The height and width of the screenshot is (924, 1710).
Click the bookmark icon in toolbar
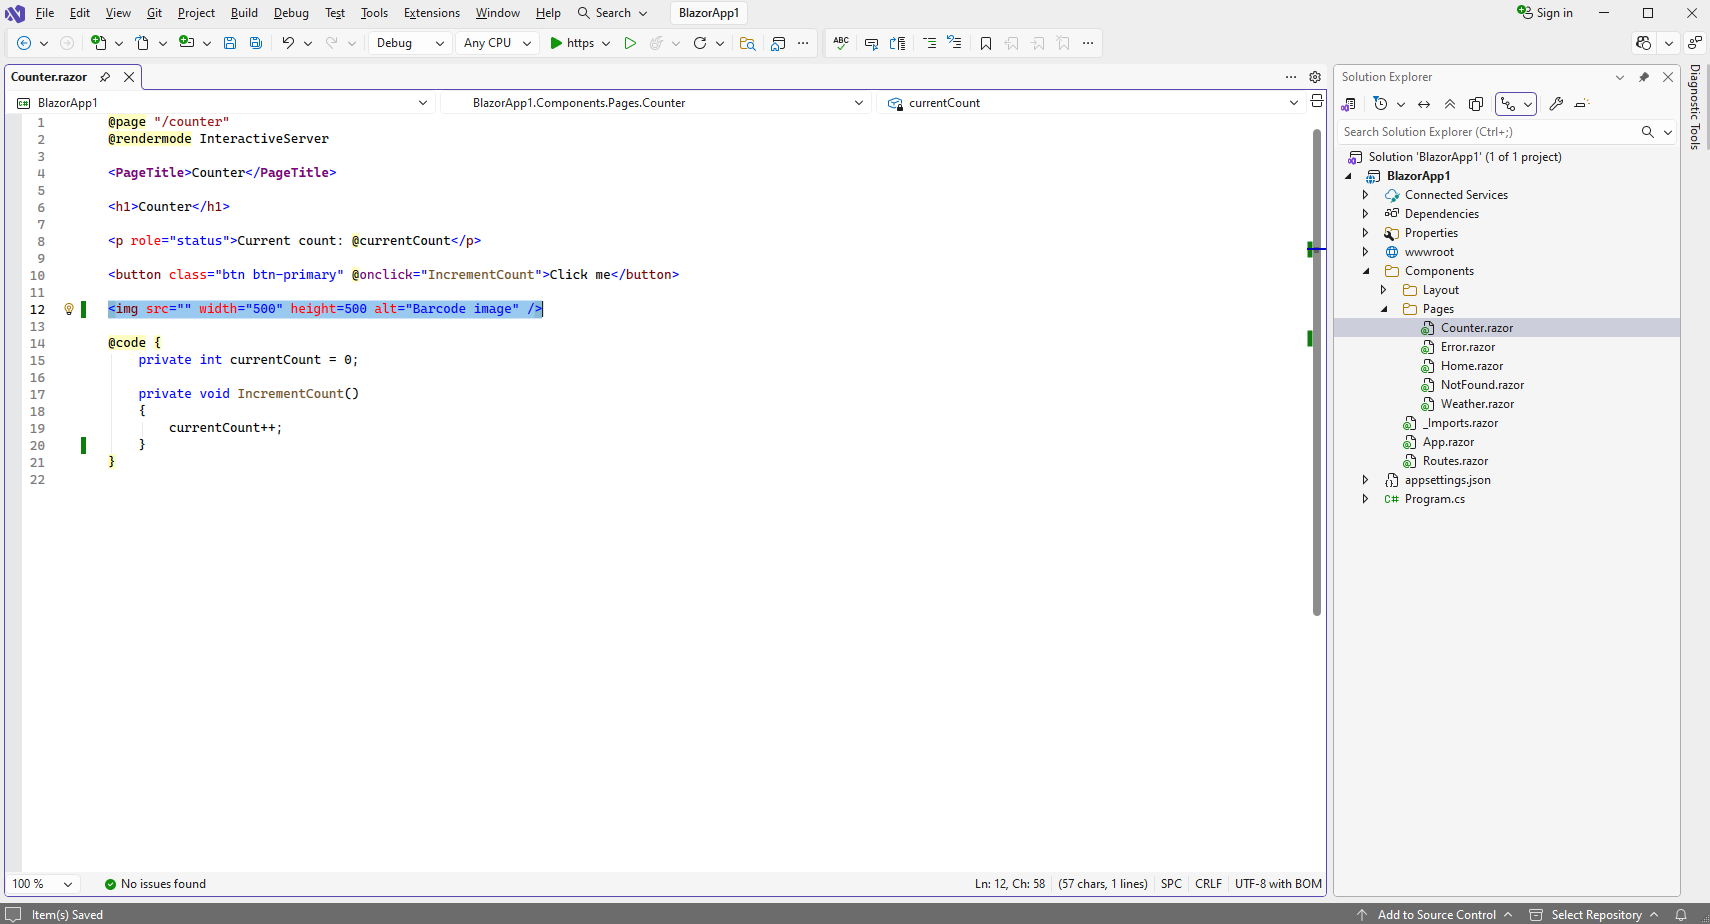tap(986, 43)
